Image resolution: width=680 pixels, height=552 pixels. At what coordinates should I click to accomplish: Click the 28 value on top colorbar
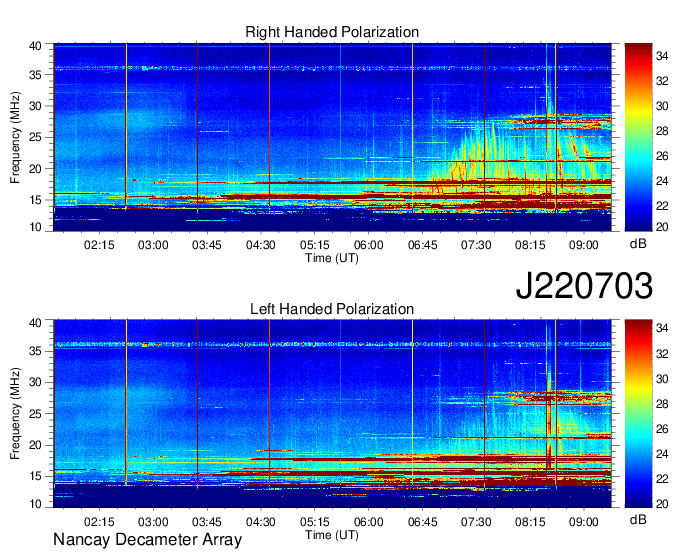[x=662, y=131]
